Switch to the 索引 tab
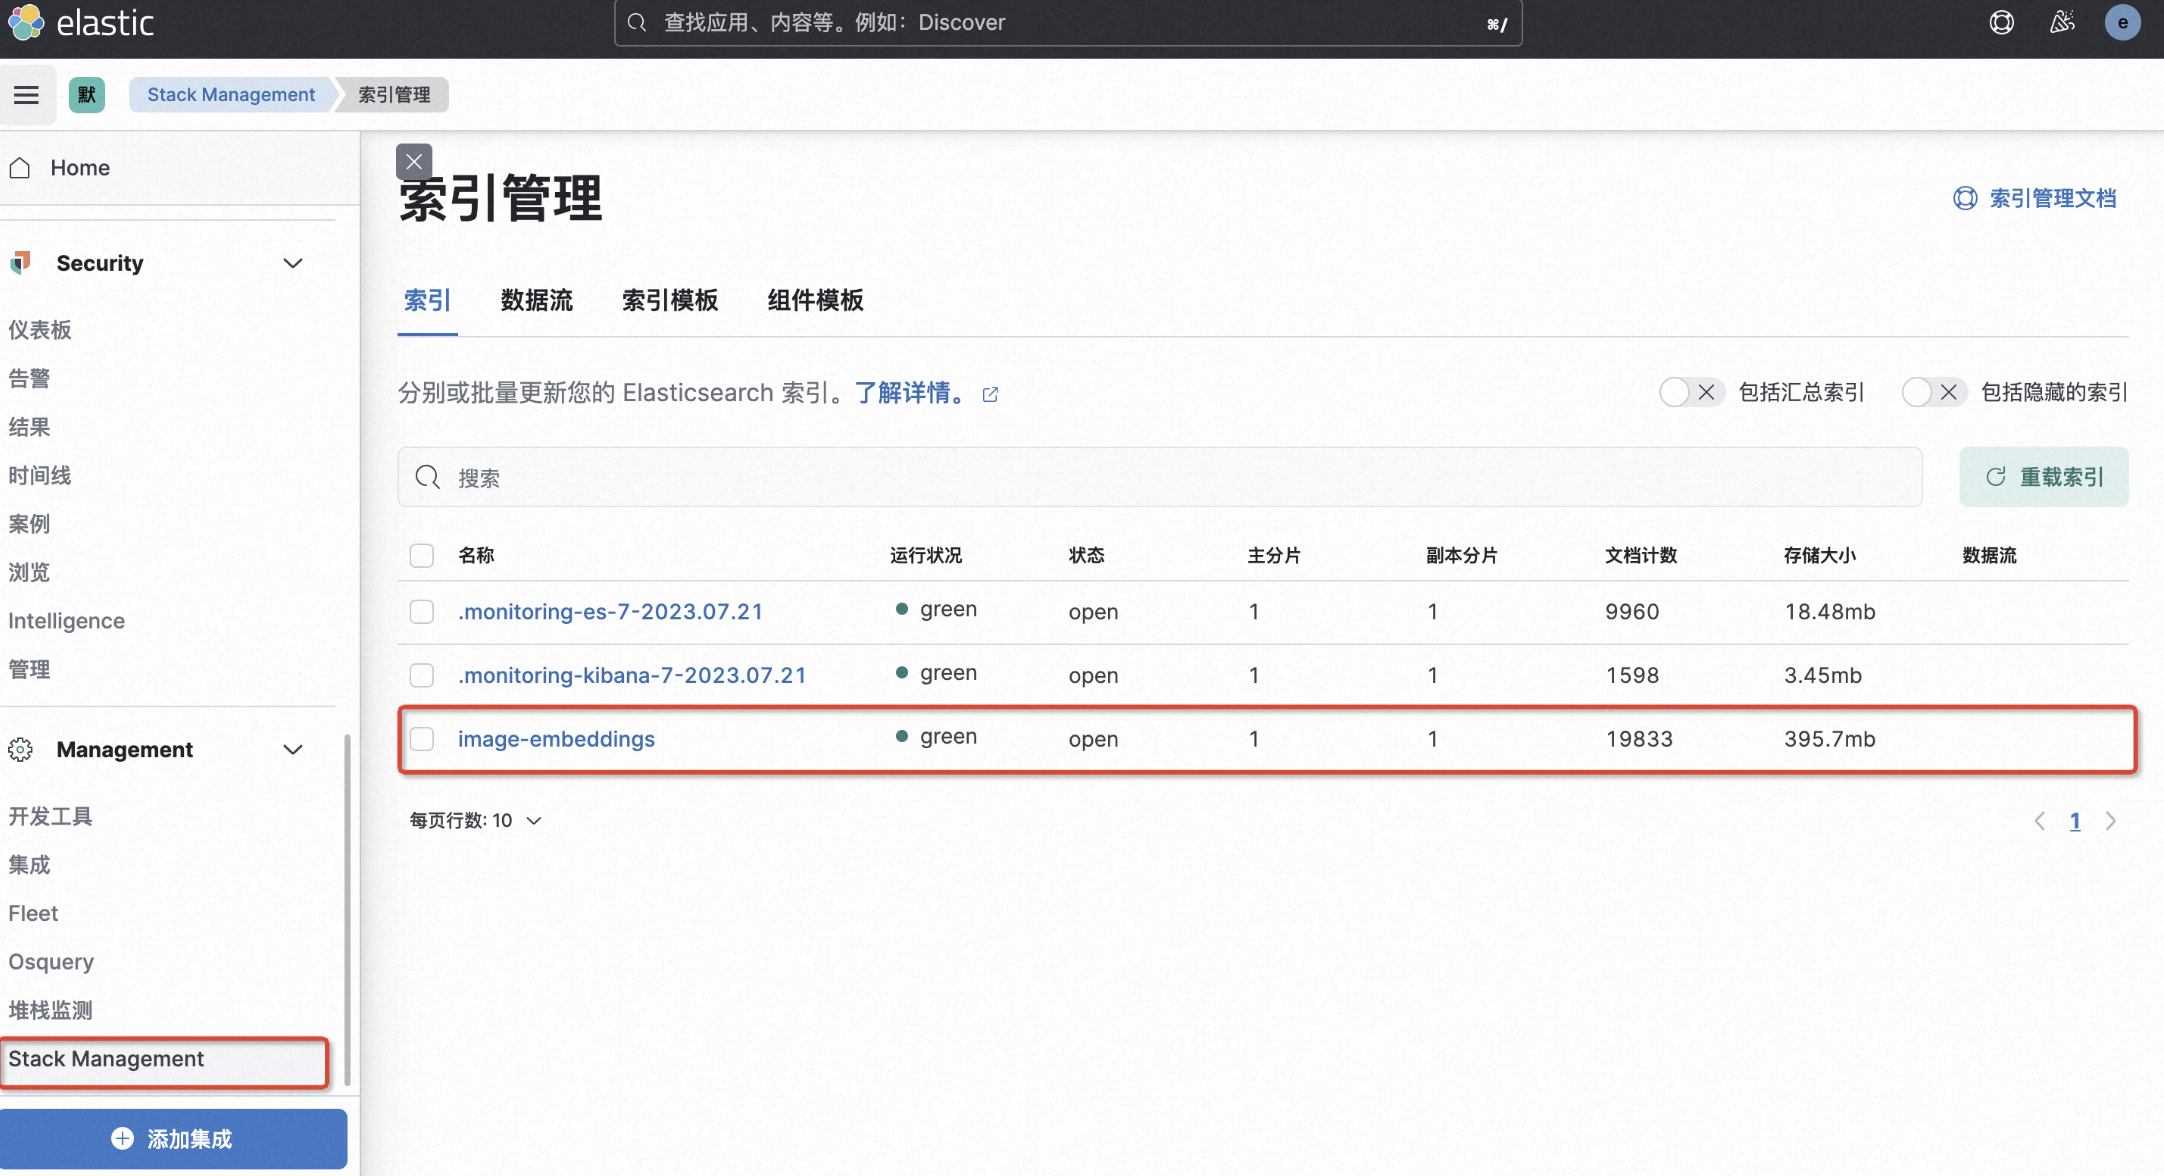The height and width of the screenshot is (1176, 2164). tap(427, 300)
